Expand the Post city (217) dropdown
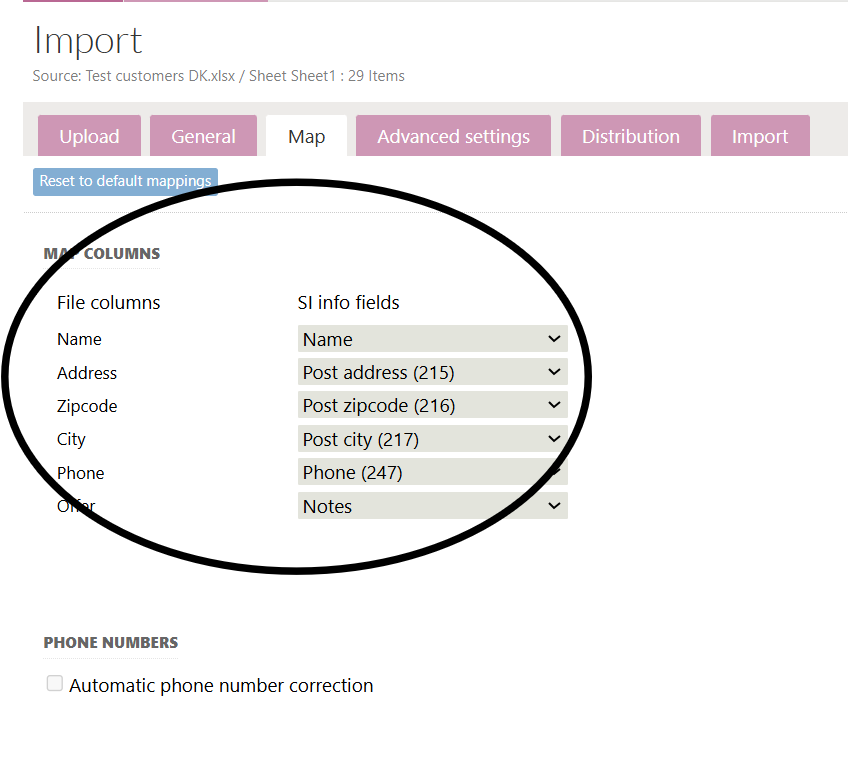Image resolution: width=848 pixels, height=775 pixels. 432,439
